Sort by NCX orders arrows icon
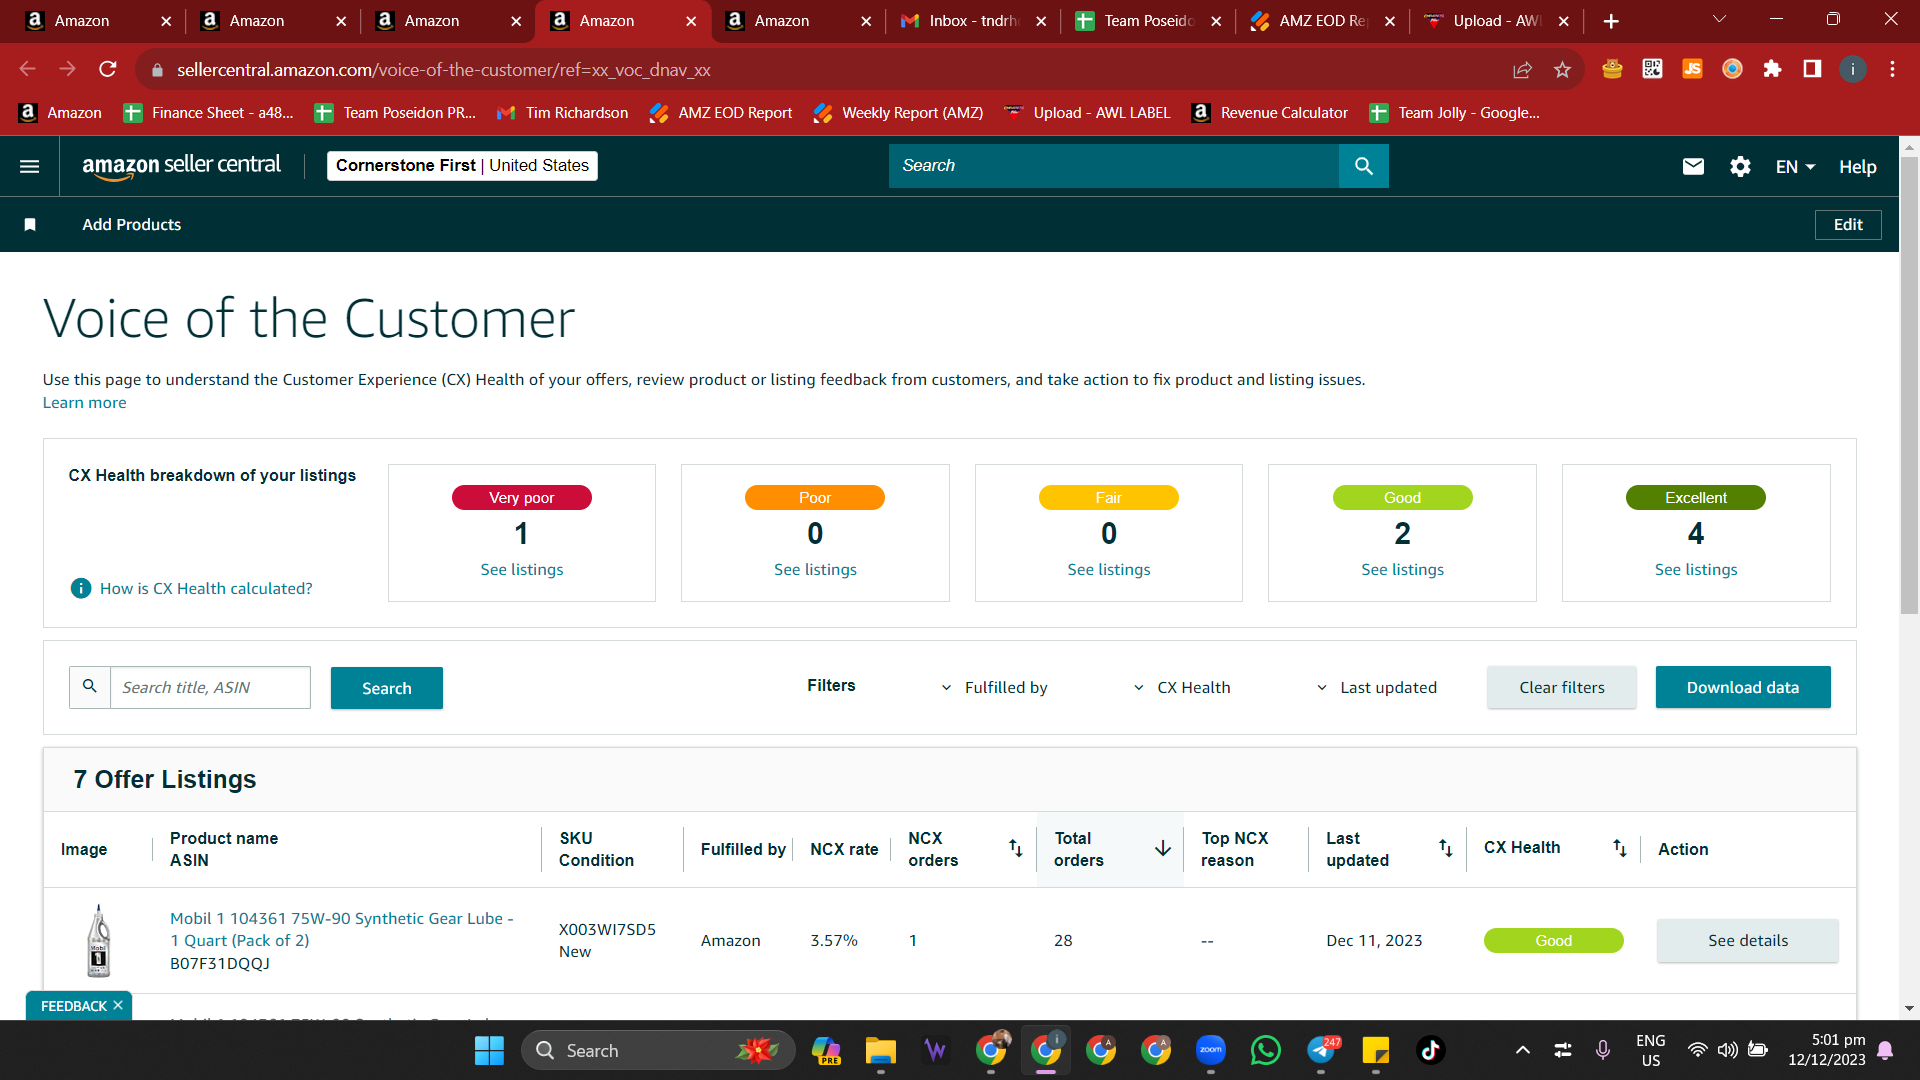The height and width of the screenshot is (1080, 1920). [x=1015, y=848]
